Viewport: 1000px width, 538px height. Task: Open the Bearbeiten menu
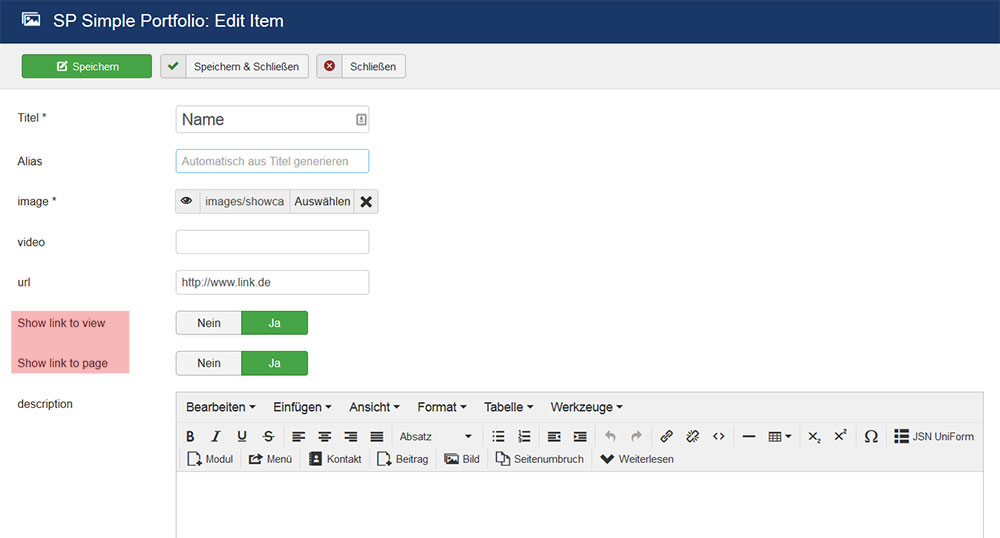[x=220, y=407]
